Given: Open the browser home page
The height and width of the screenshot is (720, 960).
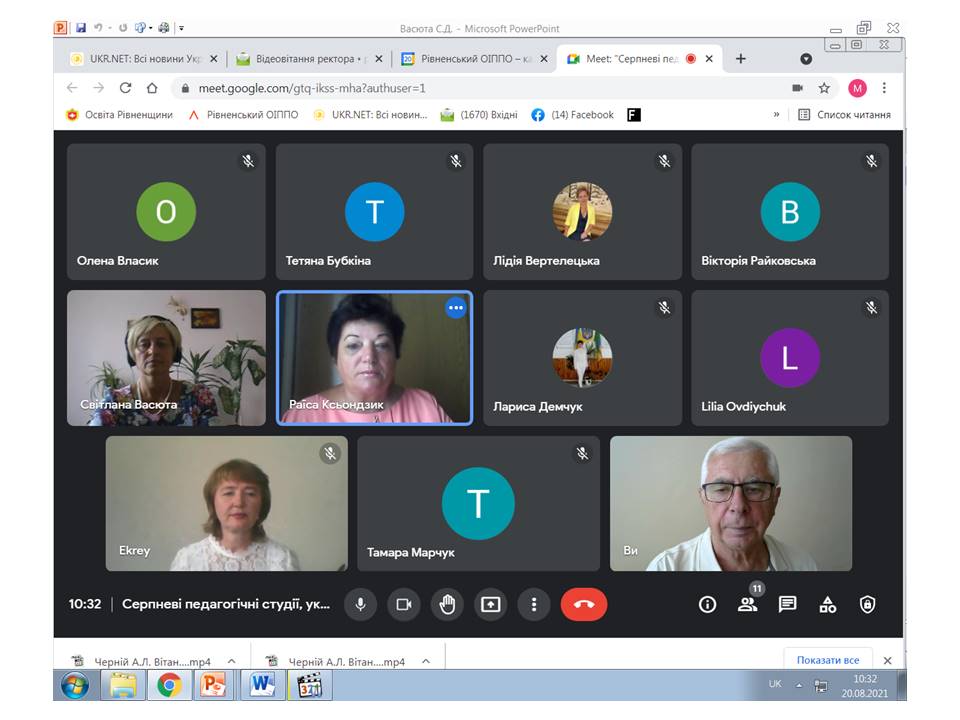Looking at the screenshot, I should [x=152, y=88].
